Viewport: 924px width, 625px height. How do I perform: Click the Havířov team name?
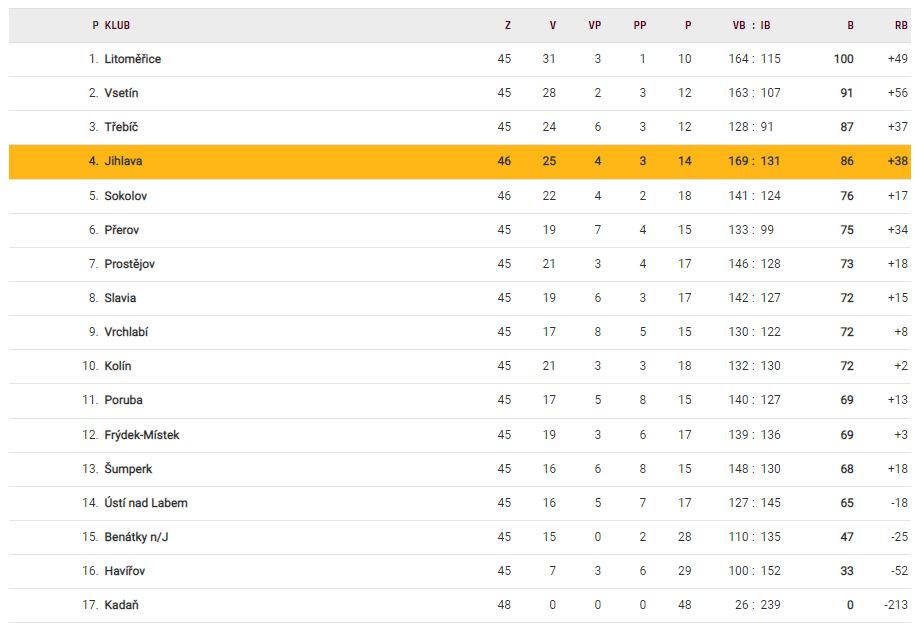click(125, 571)
